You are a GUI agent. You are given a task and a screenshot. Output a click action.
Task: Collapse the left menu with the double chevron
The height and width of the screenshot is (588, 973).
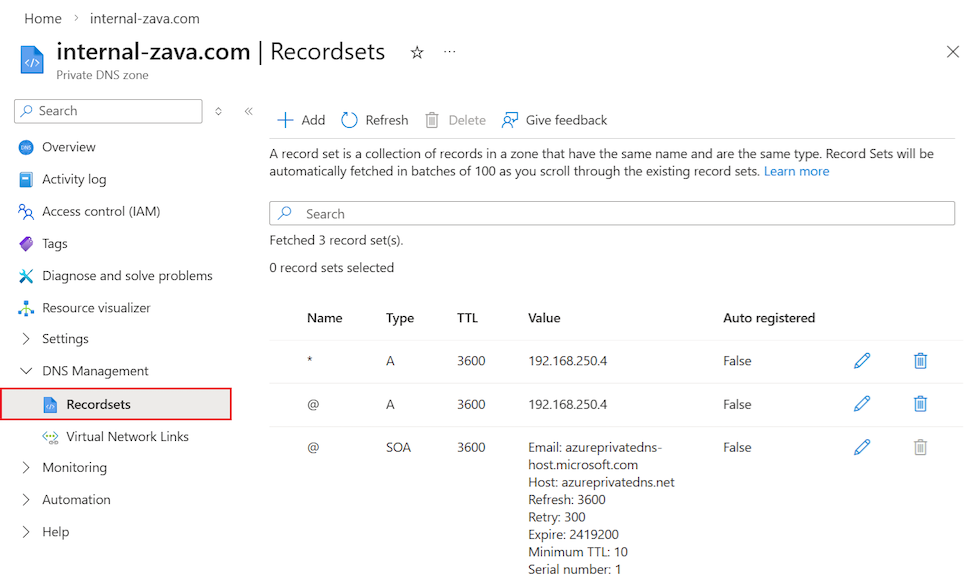(x=248, y=111)
